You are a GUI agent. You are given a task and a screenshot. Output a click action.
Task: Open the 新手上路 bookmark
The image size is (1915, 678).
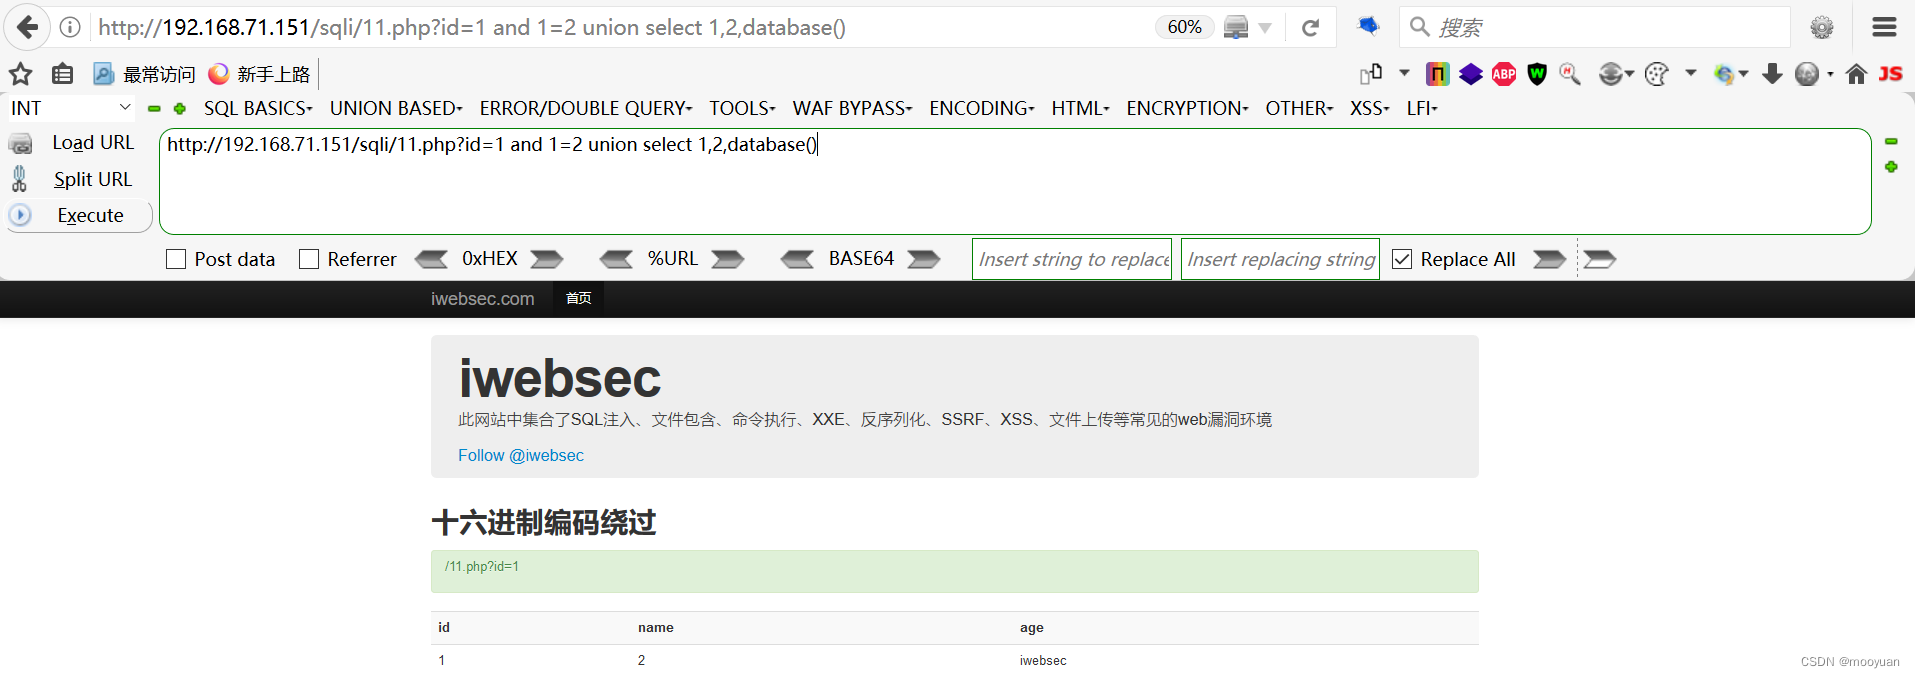[259, 74]
